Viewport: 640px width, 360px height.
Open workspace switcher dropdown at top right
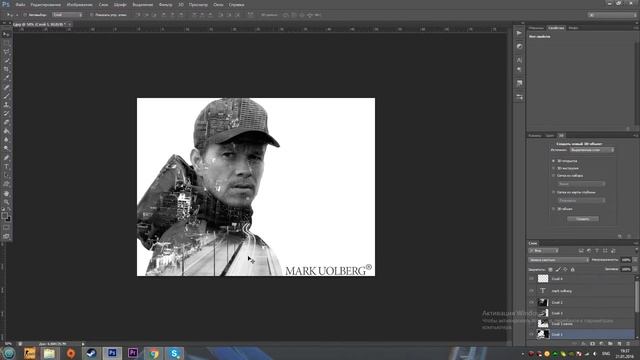click(612, 15)
